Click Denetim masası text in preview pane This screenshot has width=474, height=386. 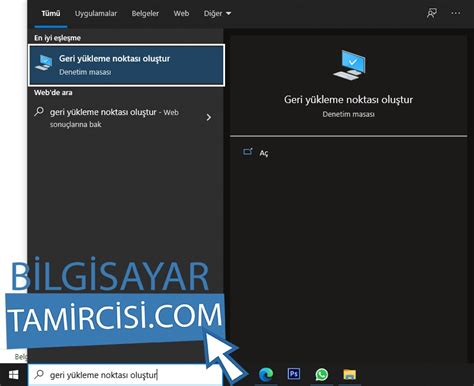click(x=348, y=114)
